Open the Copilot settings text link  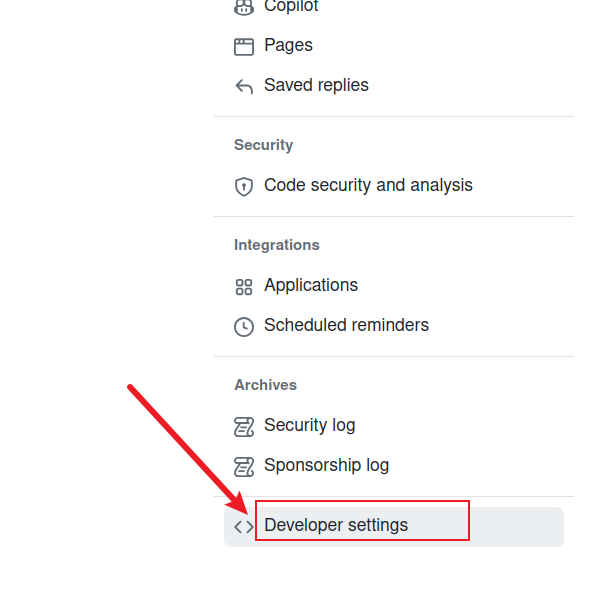tap(291, 7)
